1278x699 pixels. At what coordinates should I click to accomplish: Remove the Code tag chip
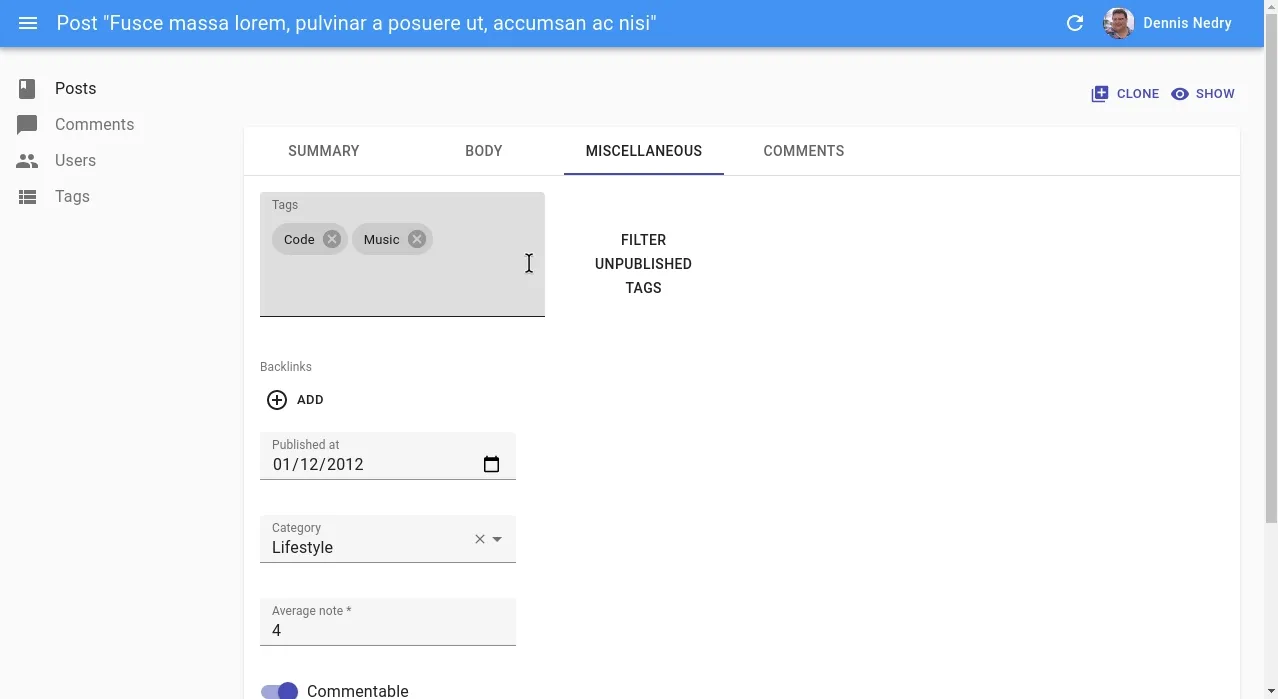330,238
